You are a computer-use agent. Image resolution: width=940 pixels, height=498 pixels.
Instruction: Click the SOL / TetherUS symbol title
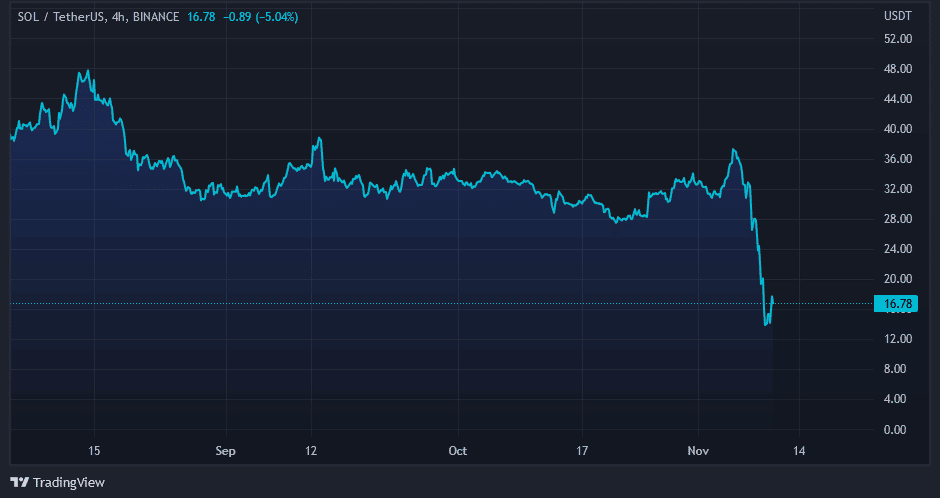pos(62,17)
